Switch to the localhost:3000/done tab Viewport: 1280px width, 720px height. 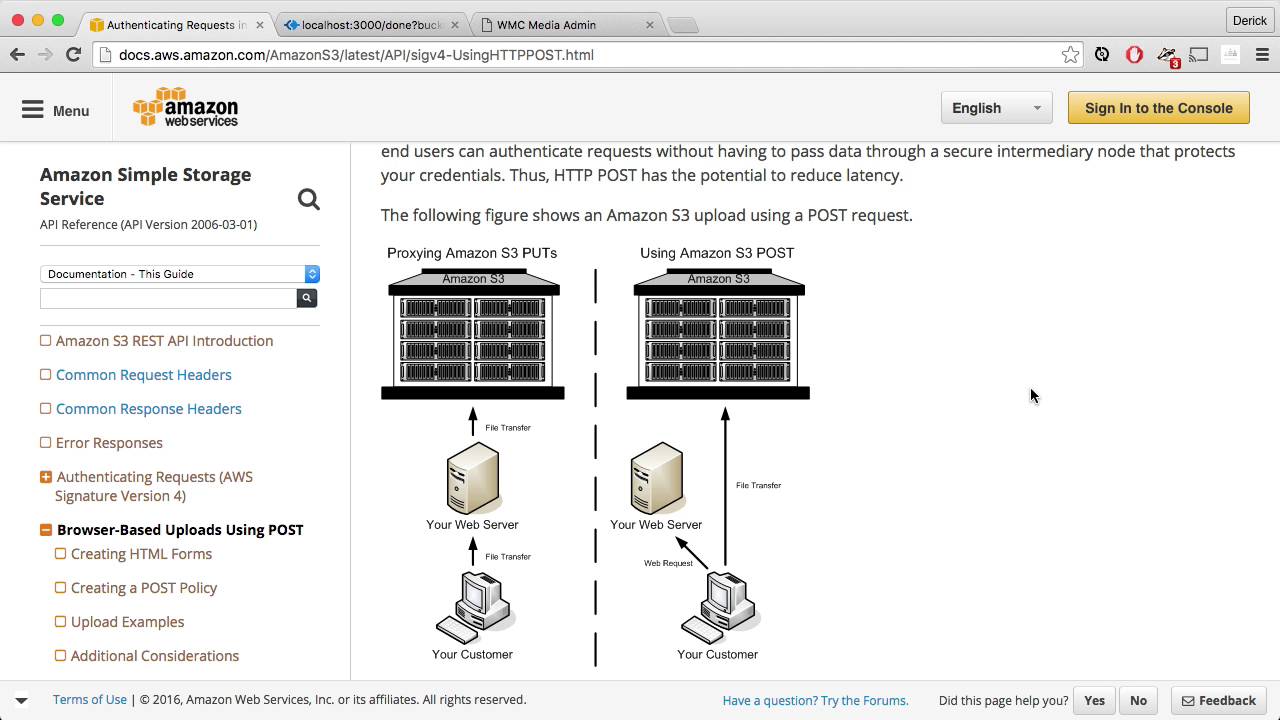(370, 24)
